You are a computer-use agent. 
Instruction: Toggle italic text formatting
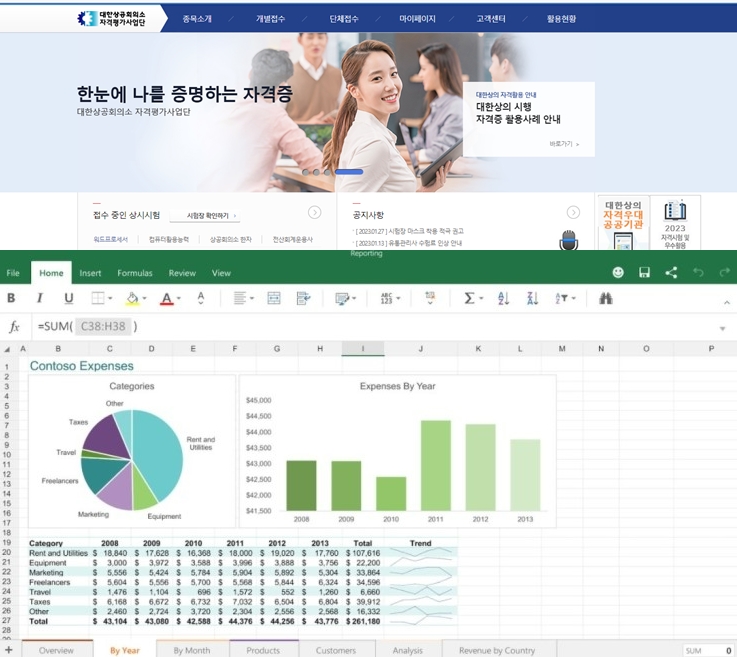tap(40, 298)
